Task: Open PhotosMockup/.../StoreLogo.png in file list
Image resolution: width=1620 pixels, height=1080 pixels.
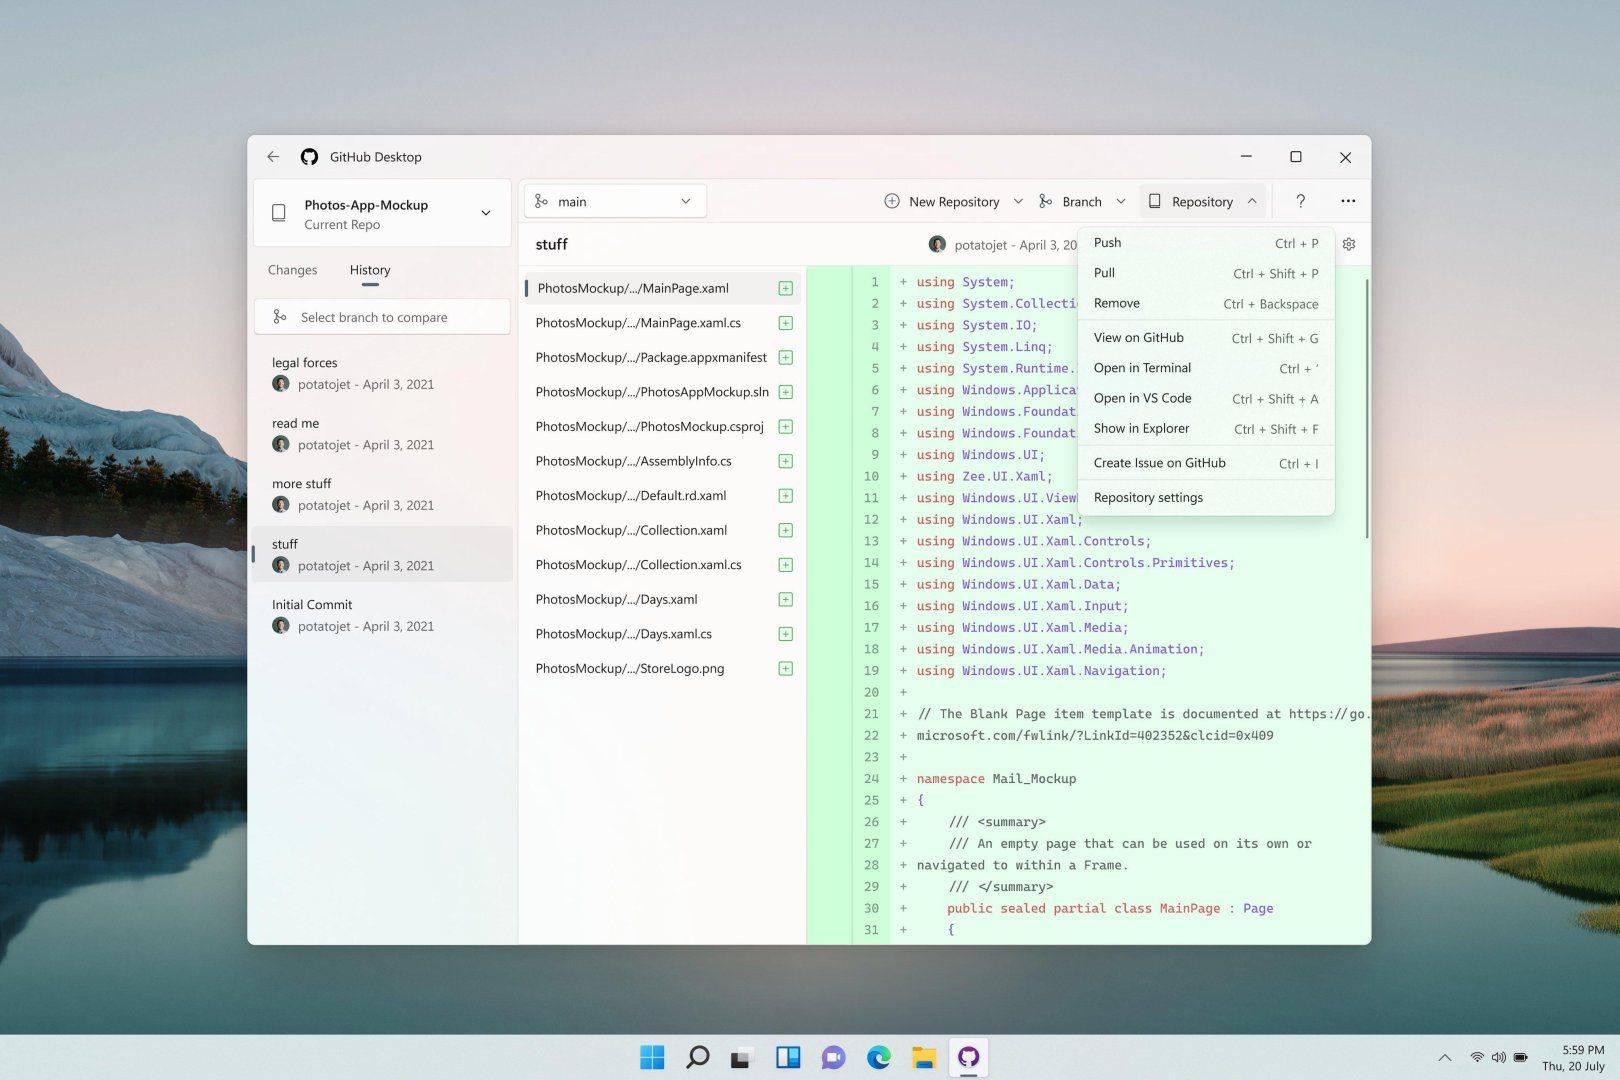Action: (x=662, y=668)
